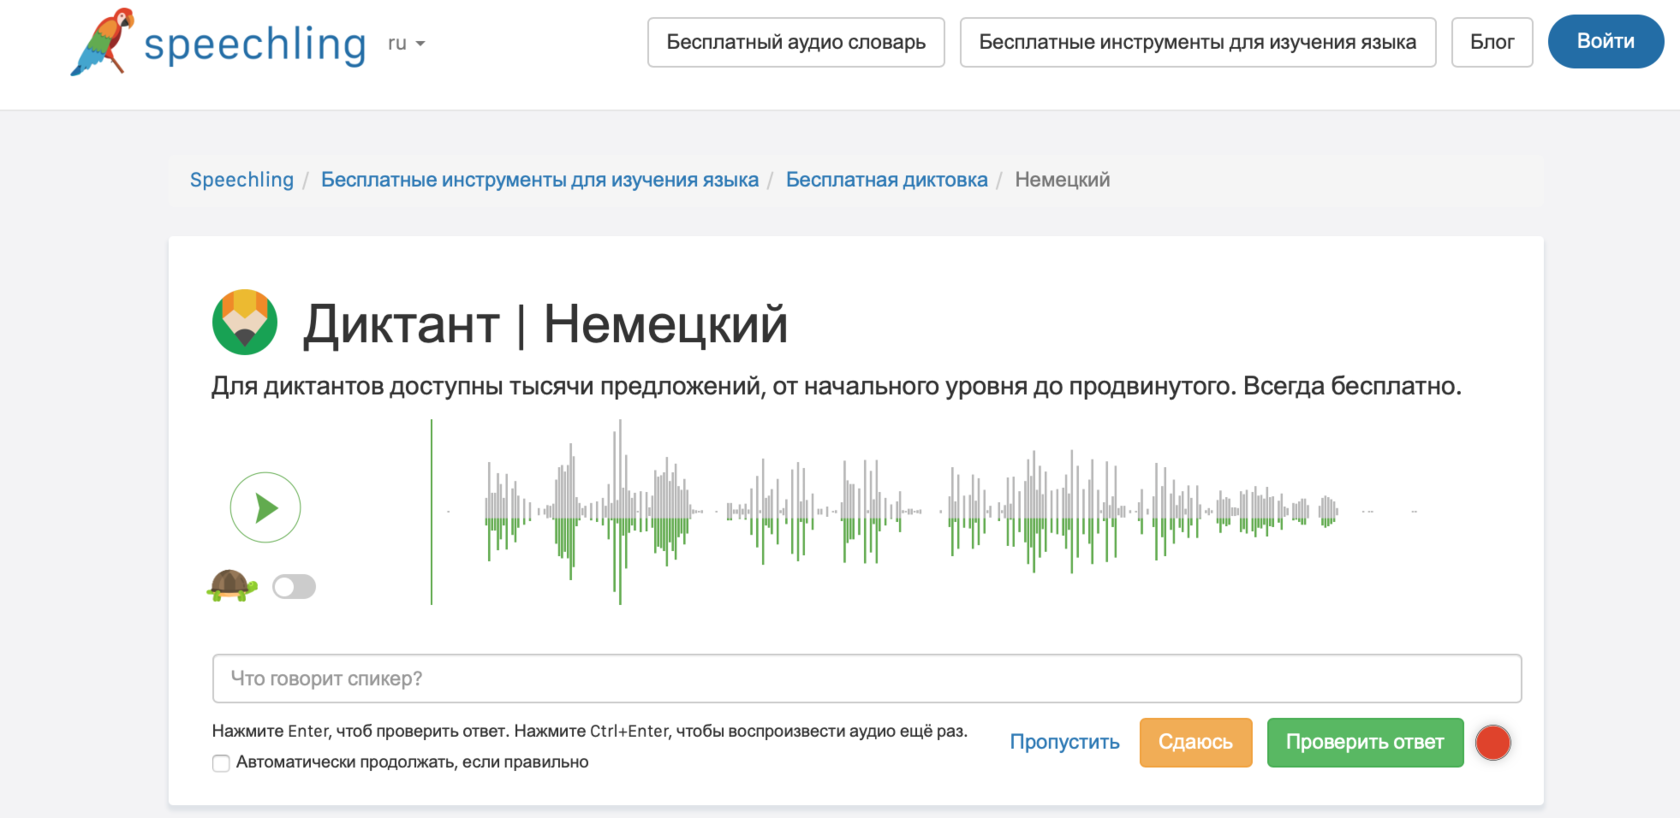Open 'Бесплатный аудио словарь' menu item

pyautogui.click(x=796, y=42)
